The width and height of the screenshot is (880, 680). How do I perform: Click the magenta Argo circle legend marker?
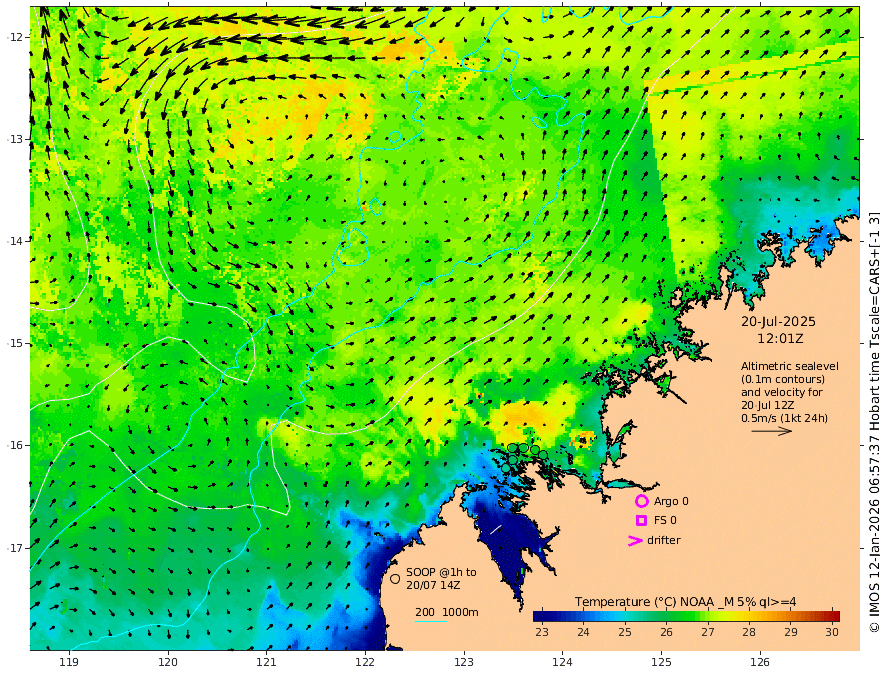(641, 501)
